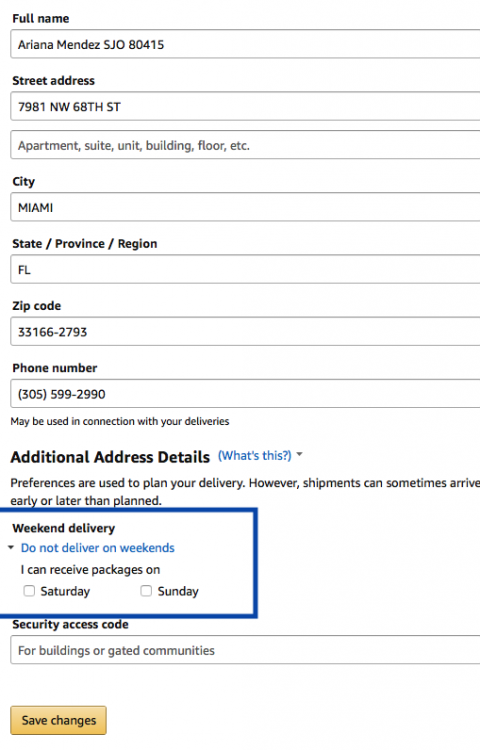
Task: Click into the City field showing MIAMI
Action: 245,207
